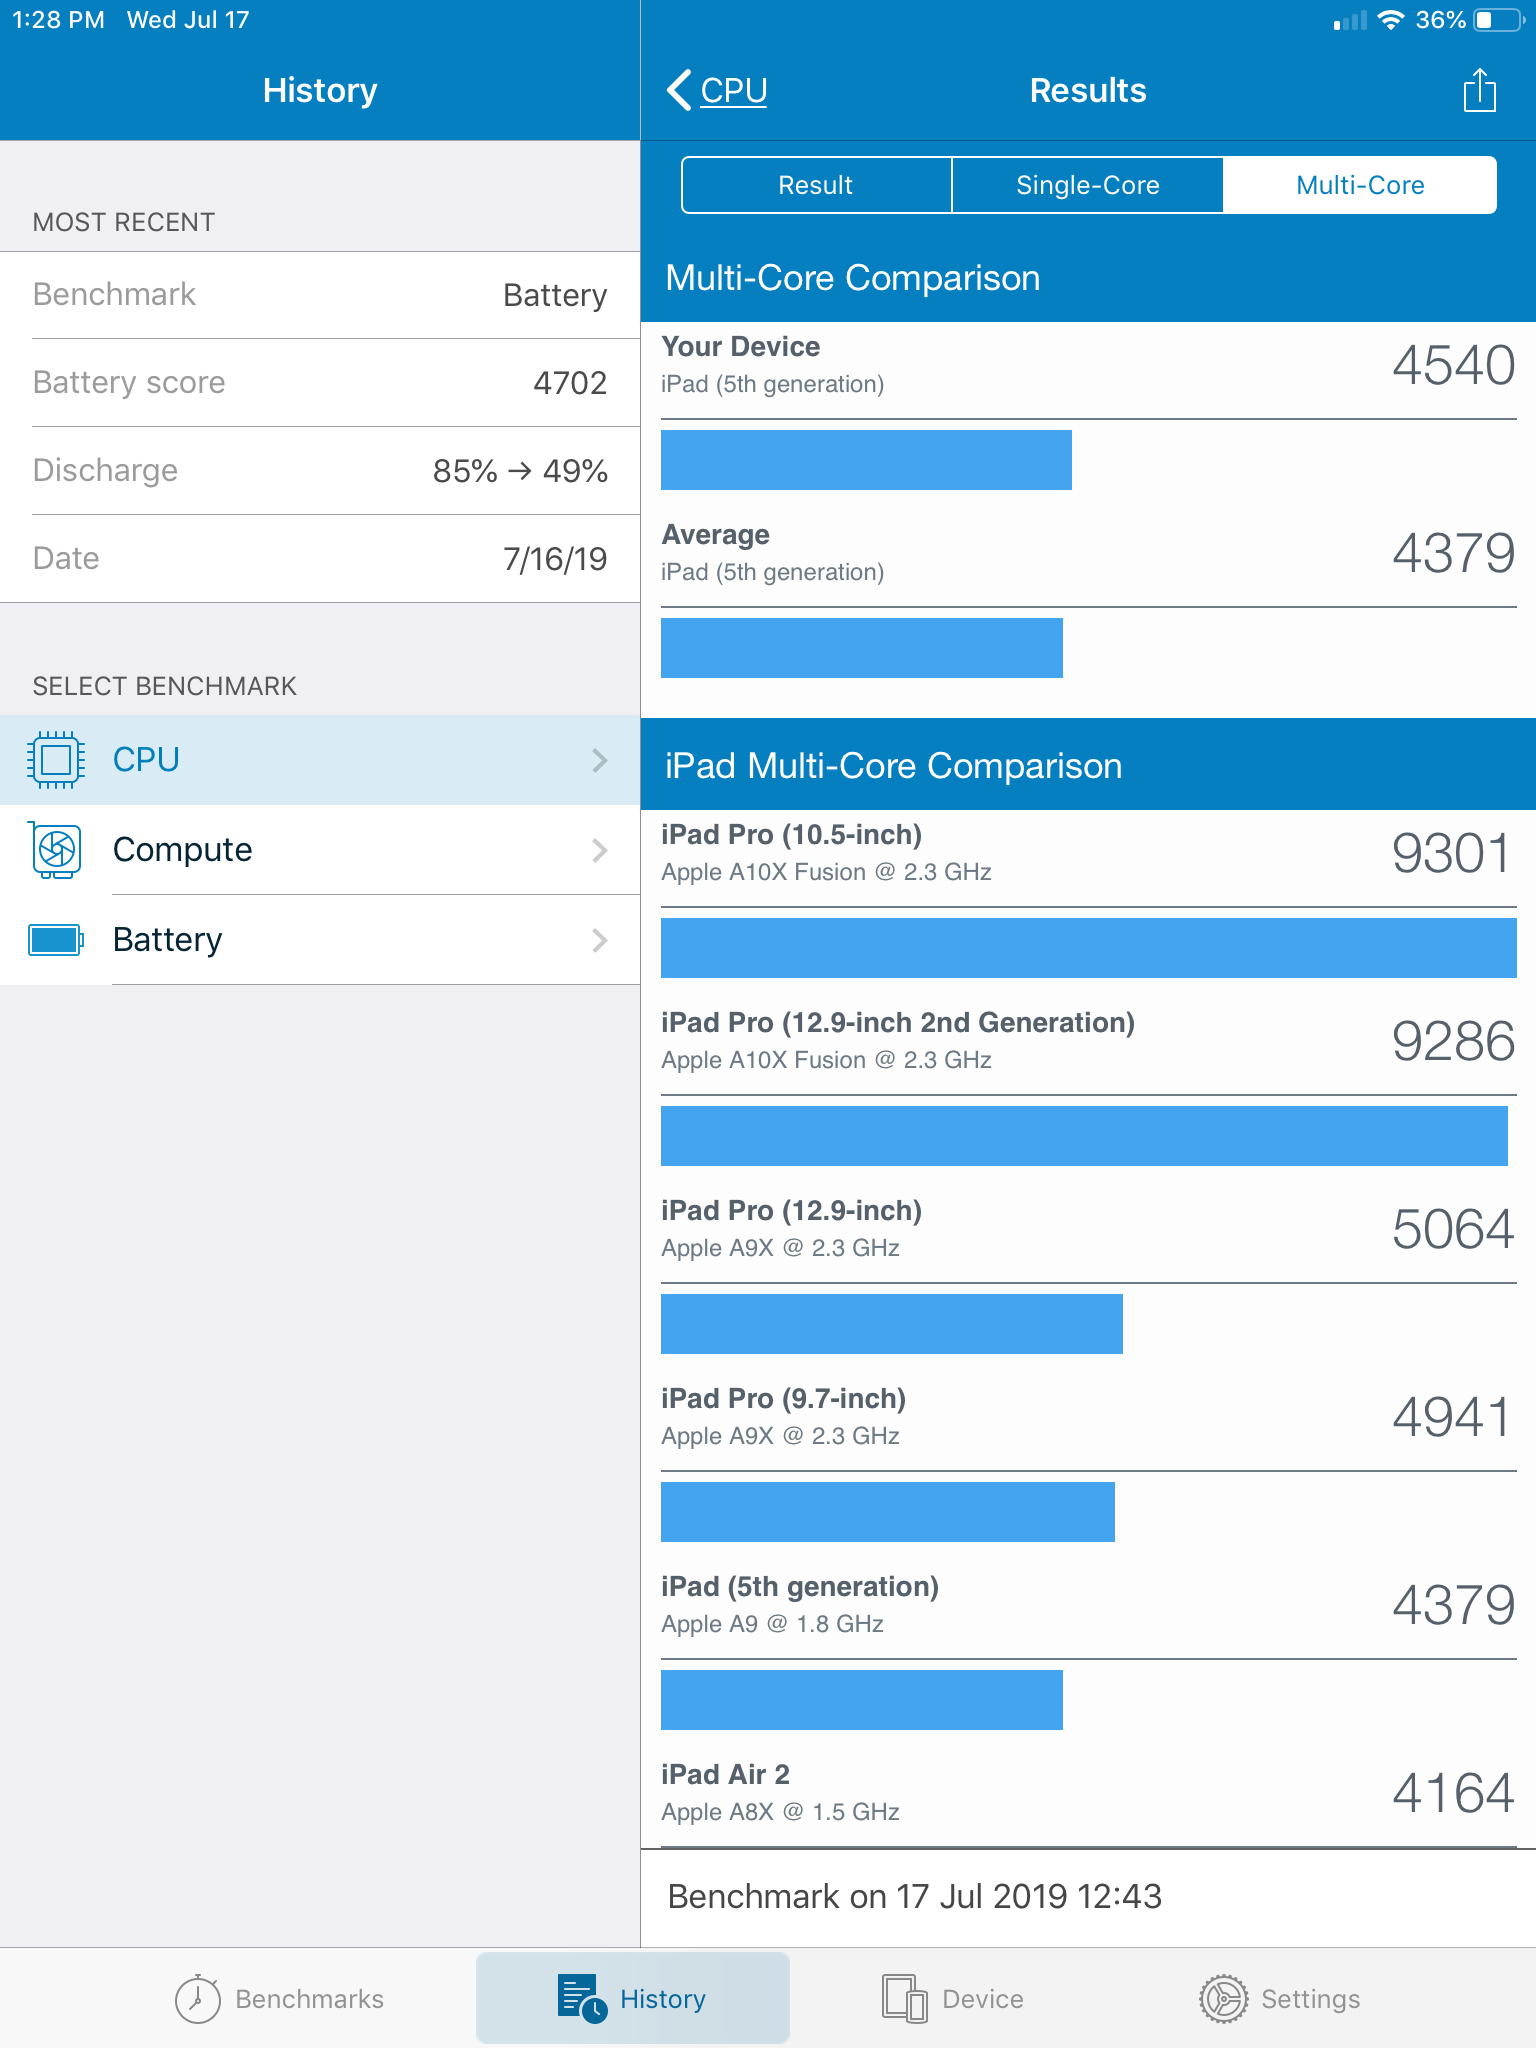Open the CPU benchmark history
The width and height of the screenshot is (1536, 2048).
click(x=320, y=760)
